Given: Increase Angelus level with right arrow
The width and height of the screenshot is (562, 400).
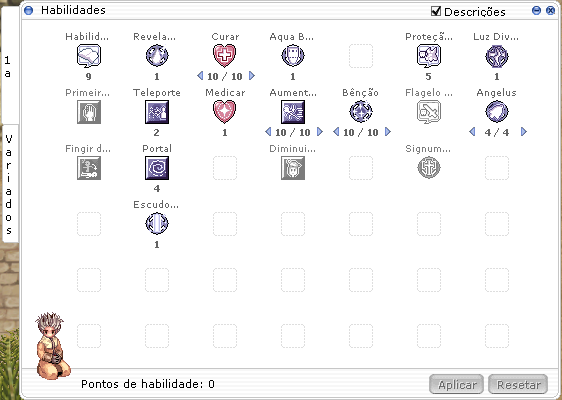Looking at the screenshot, I should coord(524,132).
